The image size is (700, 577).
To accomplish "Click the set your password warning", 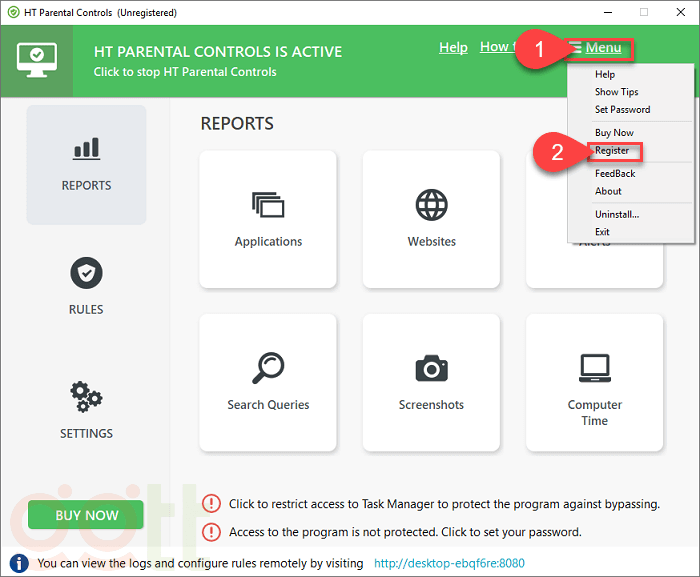I will point(404,532).
